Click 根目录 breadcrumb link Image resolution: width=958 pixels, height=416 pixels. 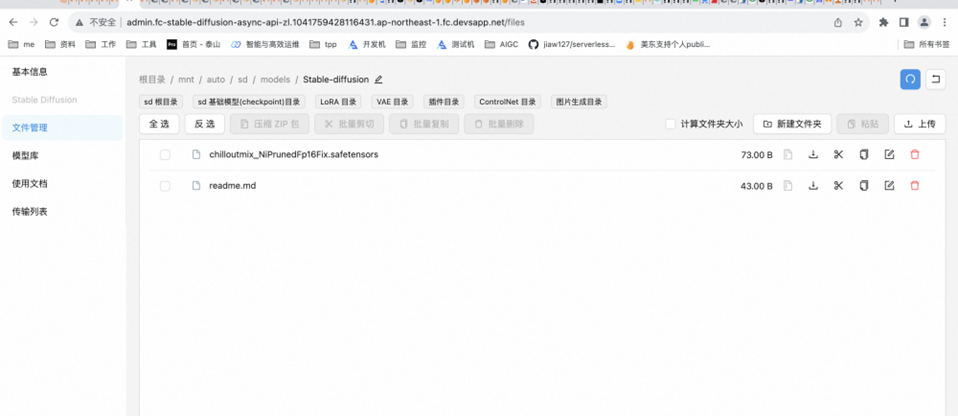tap(152, 79)
